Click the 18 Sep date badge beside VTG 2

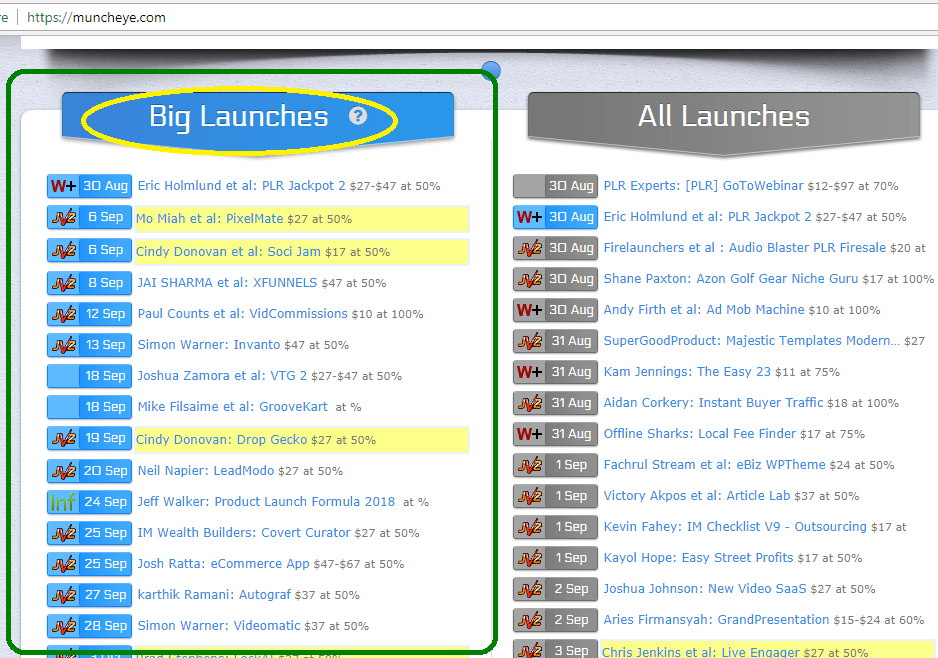pos(105,376)
